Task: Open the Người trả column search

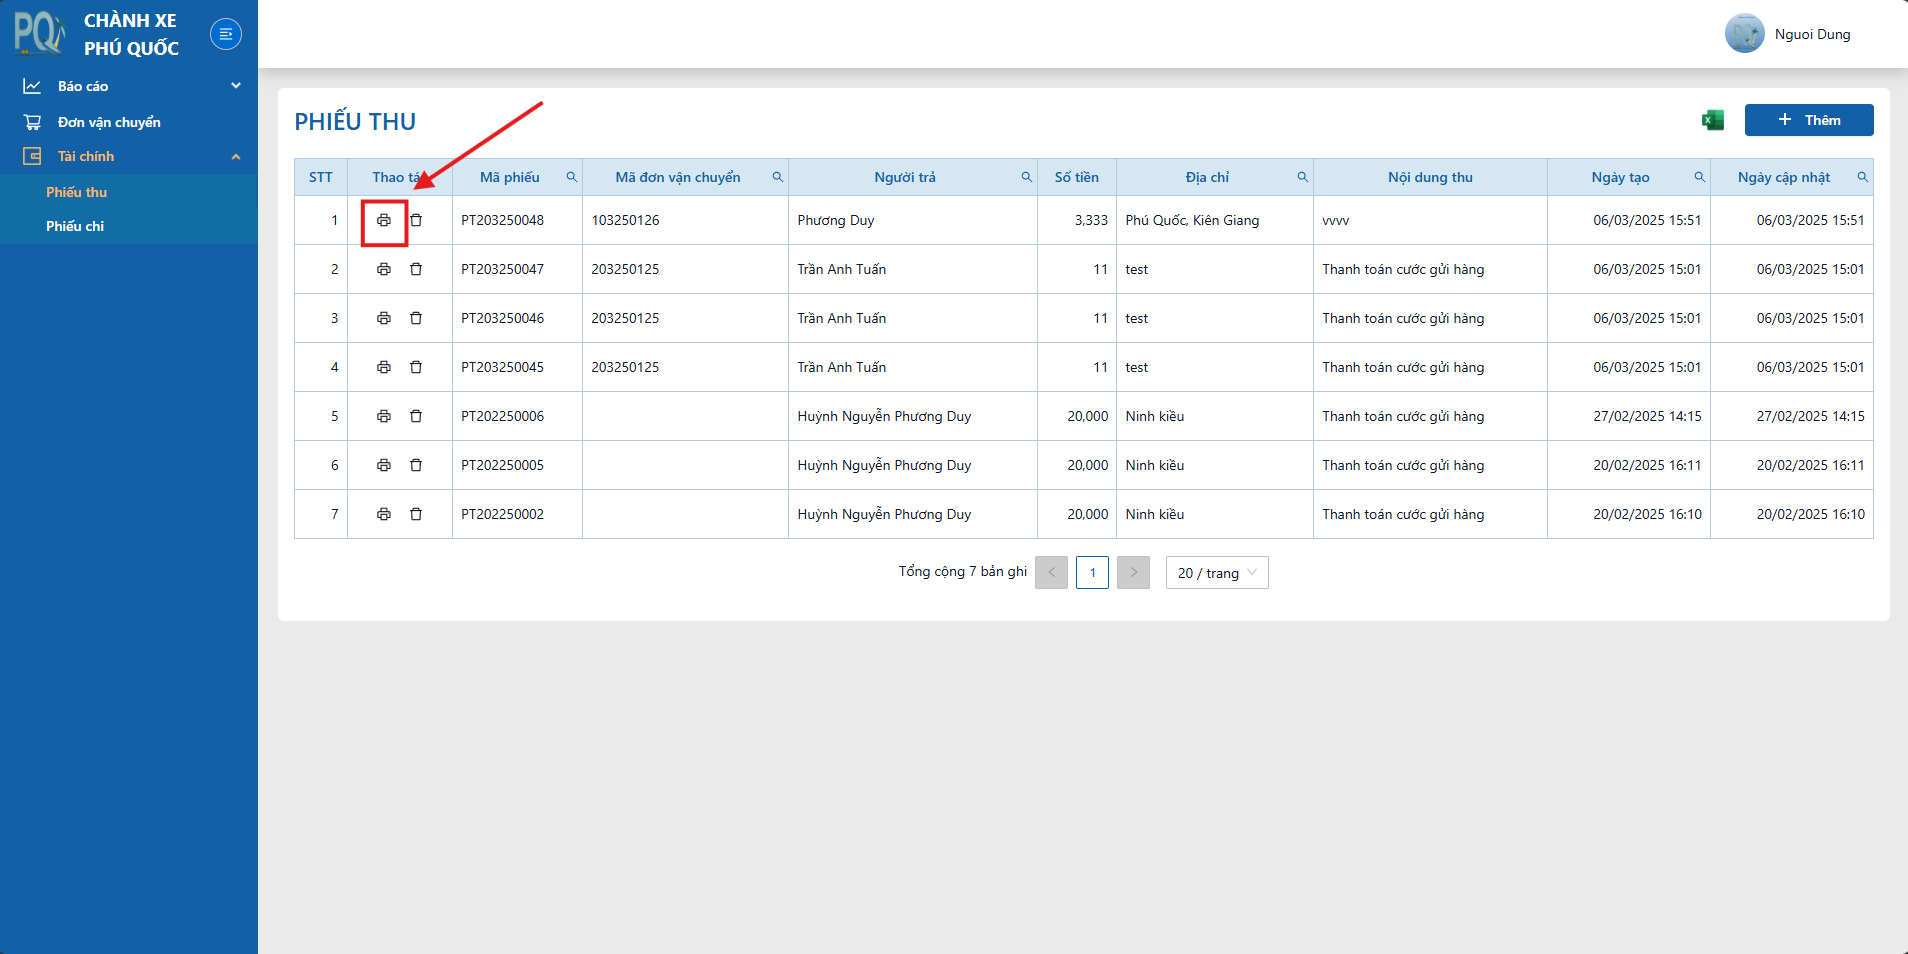Action: click(1026, 177)
